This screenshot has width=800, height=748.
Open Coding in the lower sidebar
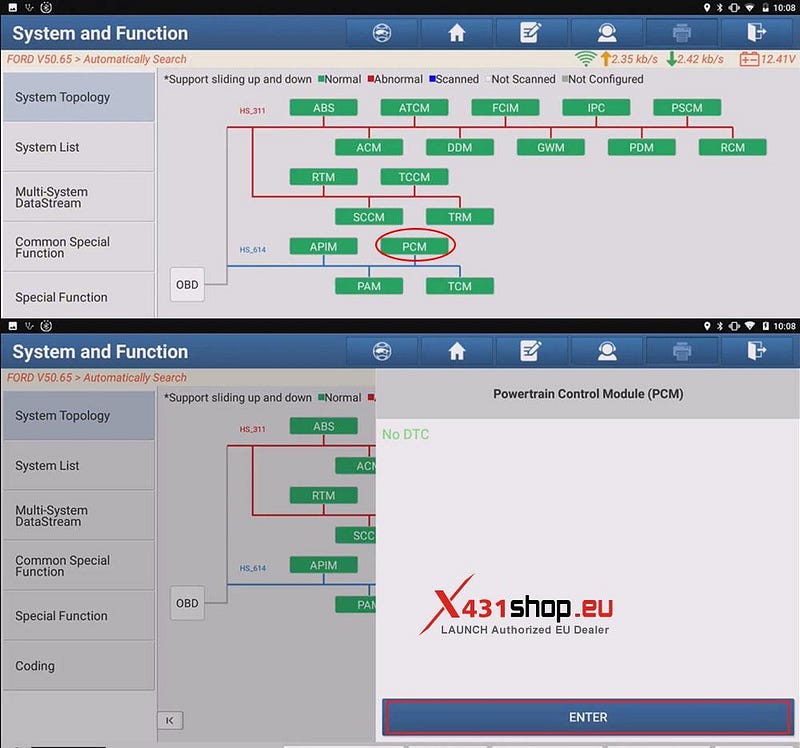tap(79, 665)
